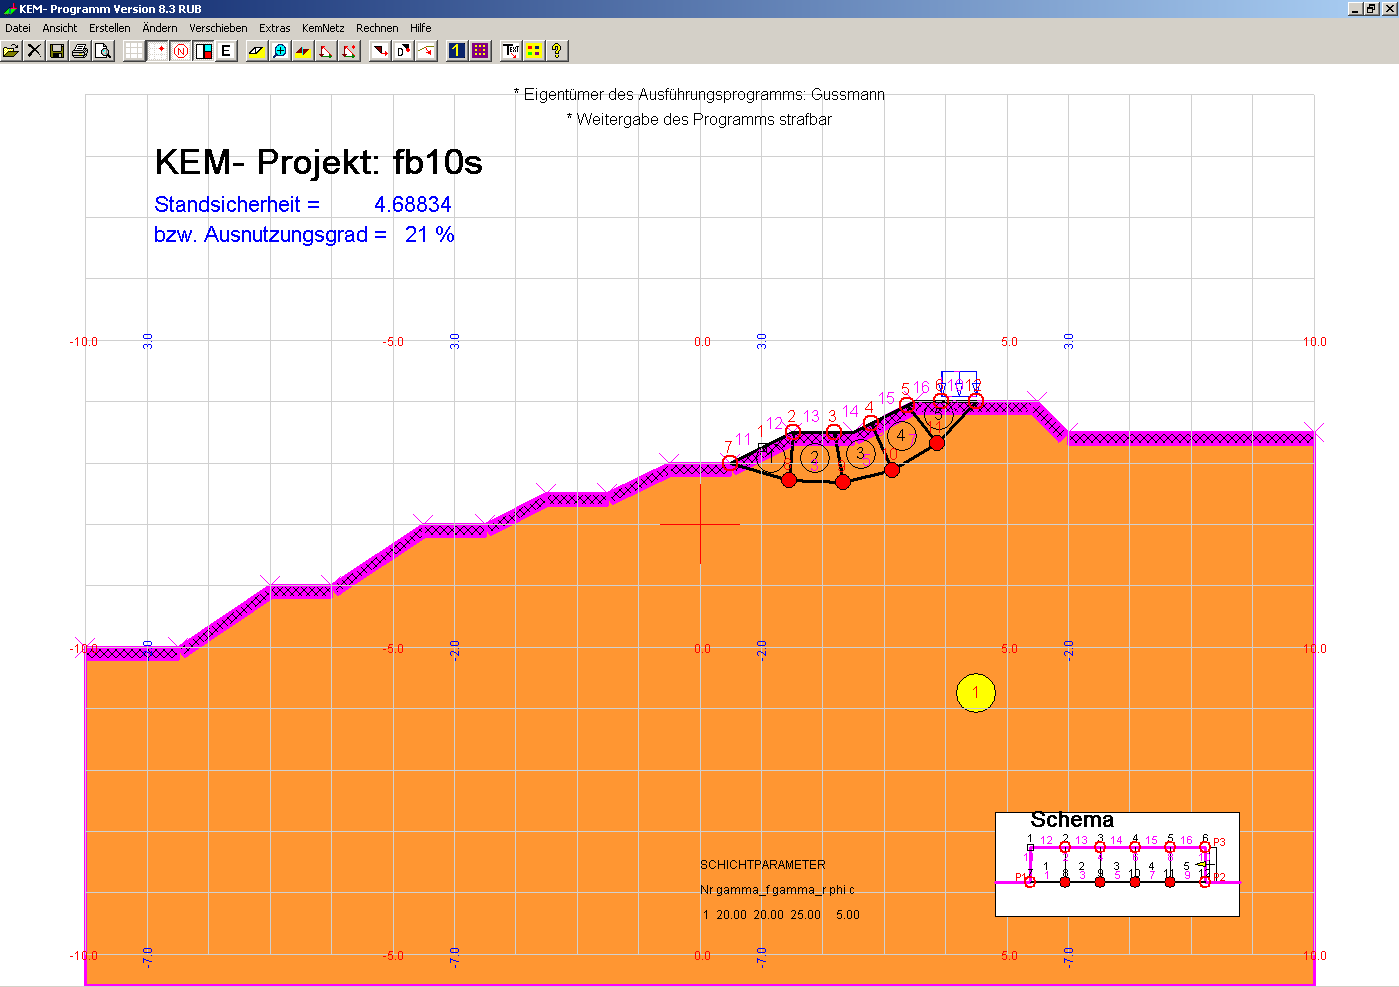The image size is (1399, 987).
Task: Click the Text tool icon
Action: pos(511,50)
